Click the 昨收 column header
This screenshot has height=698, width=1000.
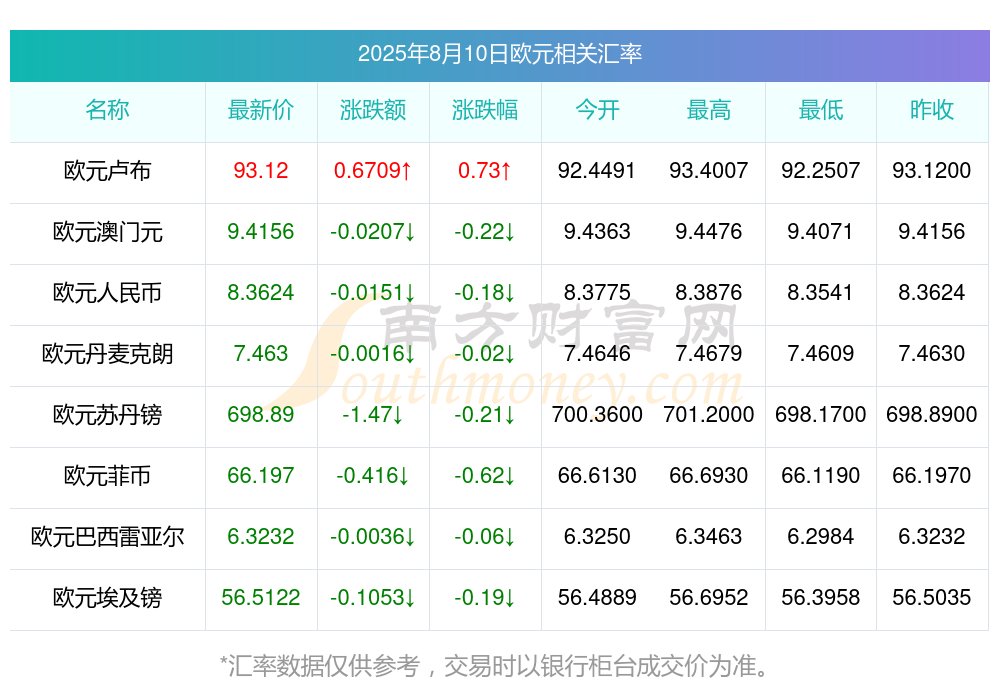click(x=932, y=110)
